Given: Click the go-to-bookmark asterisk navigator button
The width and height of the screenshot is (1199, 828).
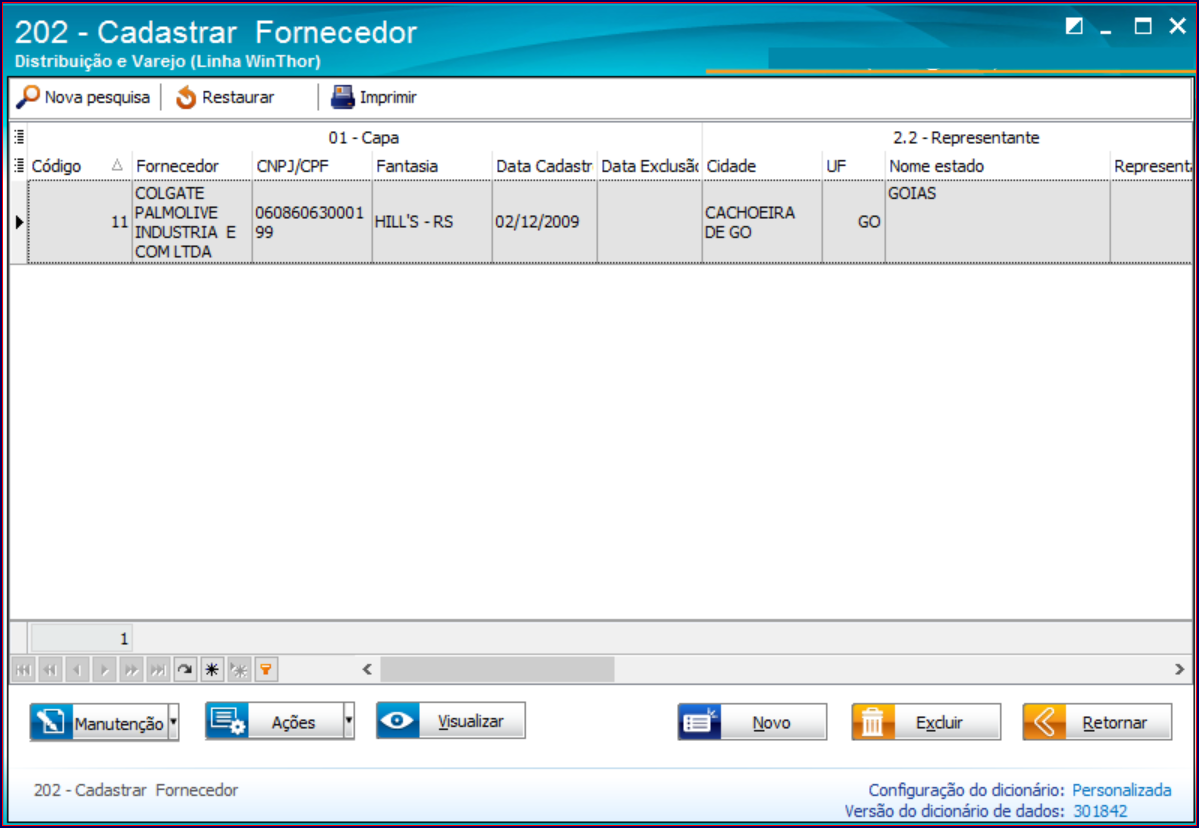Looking at the screenshot, I should pos(239,670).
